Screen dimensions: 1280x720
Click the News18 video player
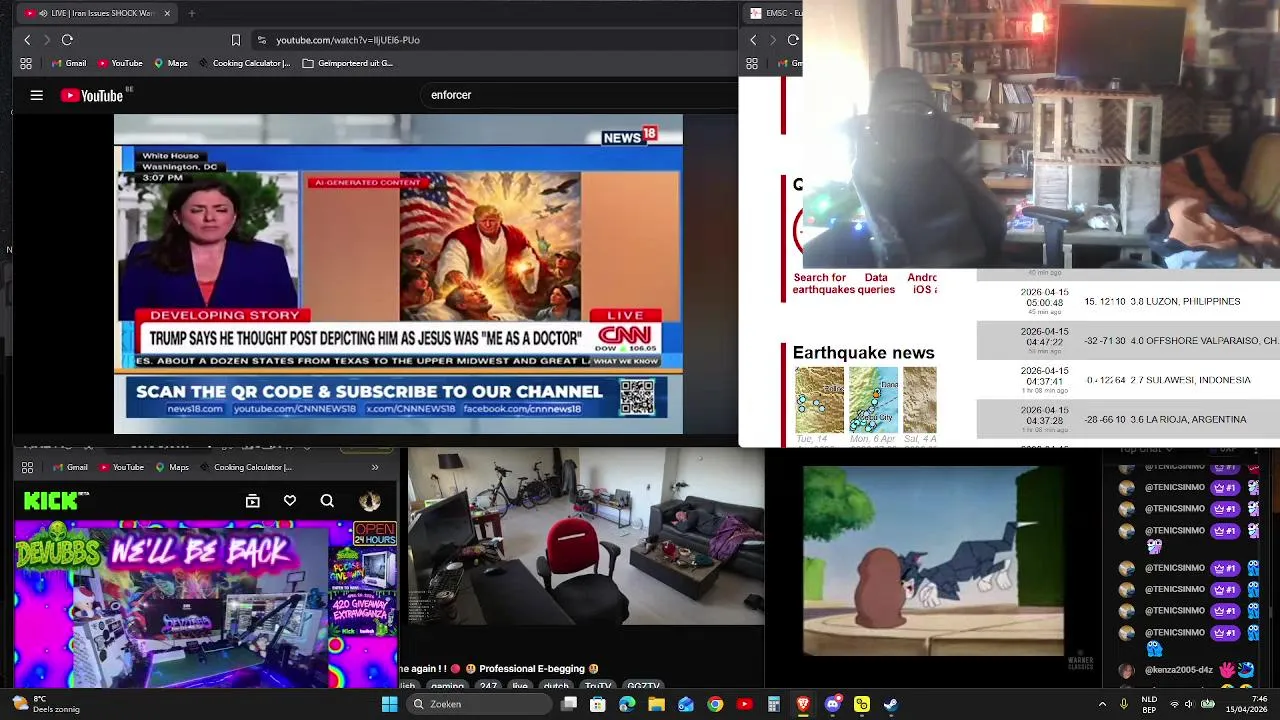coord(398,274)
